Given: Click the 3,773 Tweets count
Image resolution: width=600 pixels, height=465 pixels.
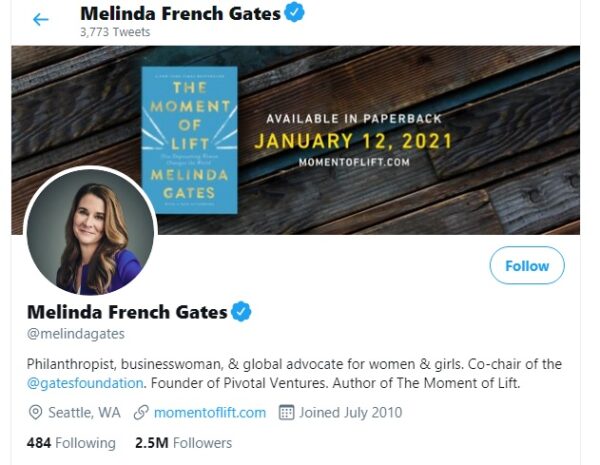Looking at the screenshot, I should coord(114,32).
